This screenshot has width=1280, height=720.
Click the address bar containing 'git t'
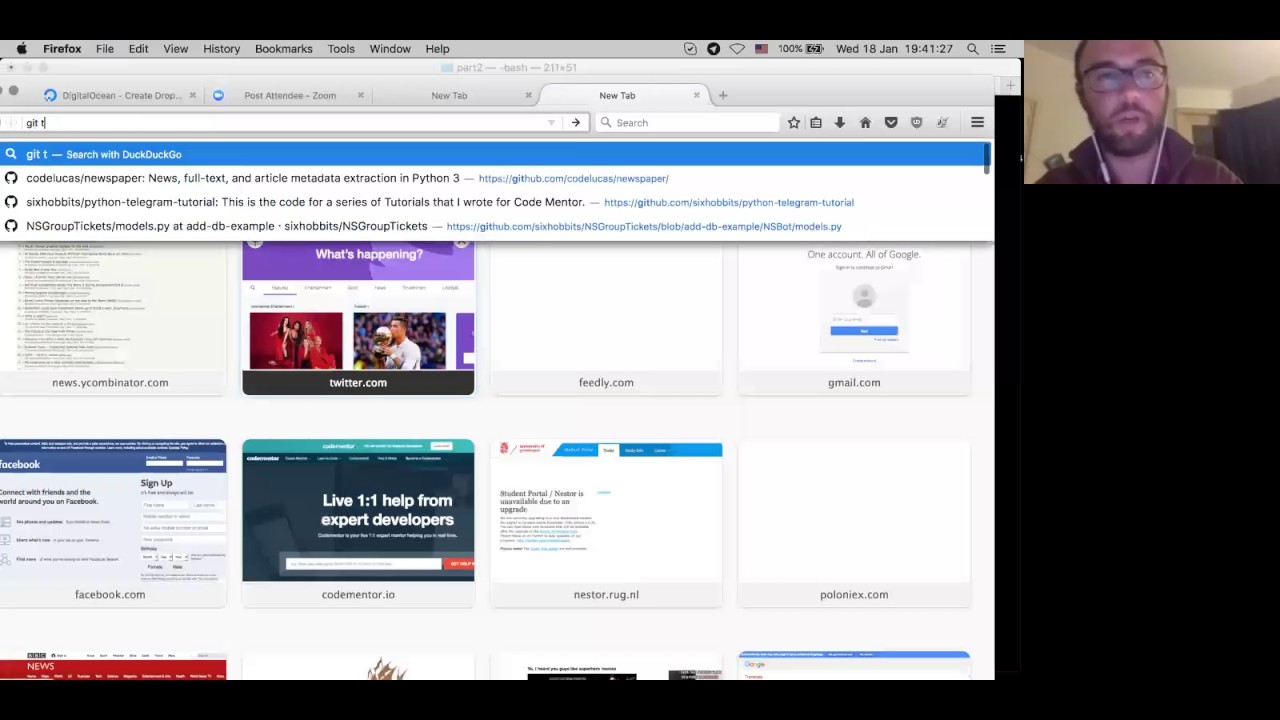[285, 123]
